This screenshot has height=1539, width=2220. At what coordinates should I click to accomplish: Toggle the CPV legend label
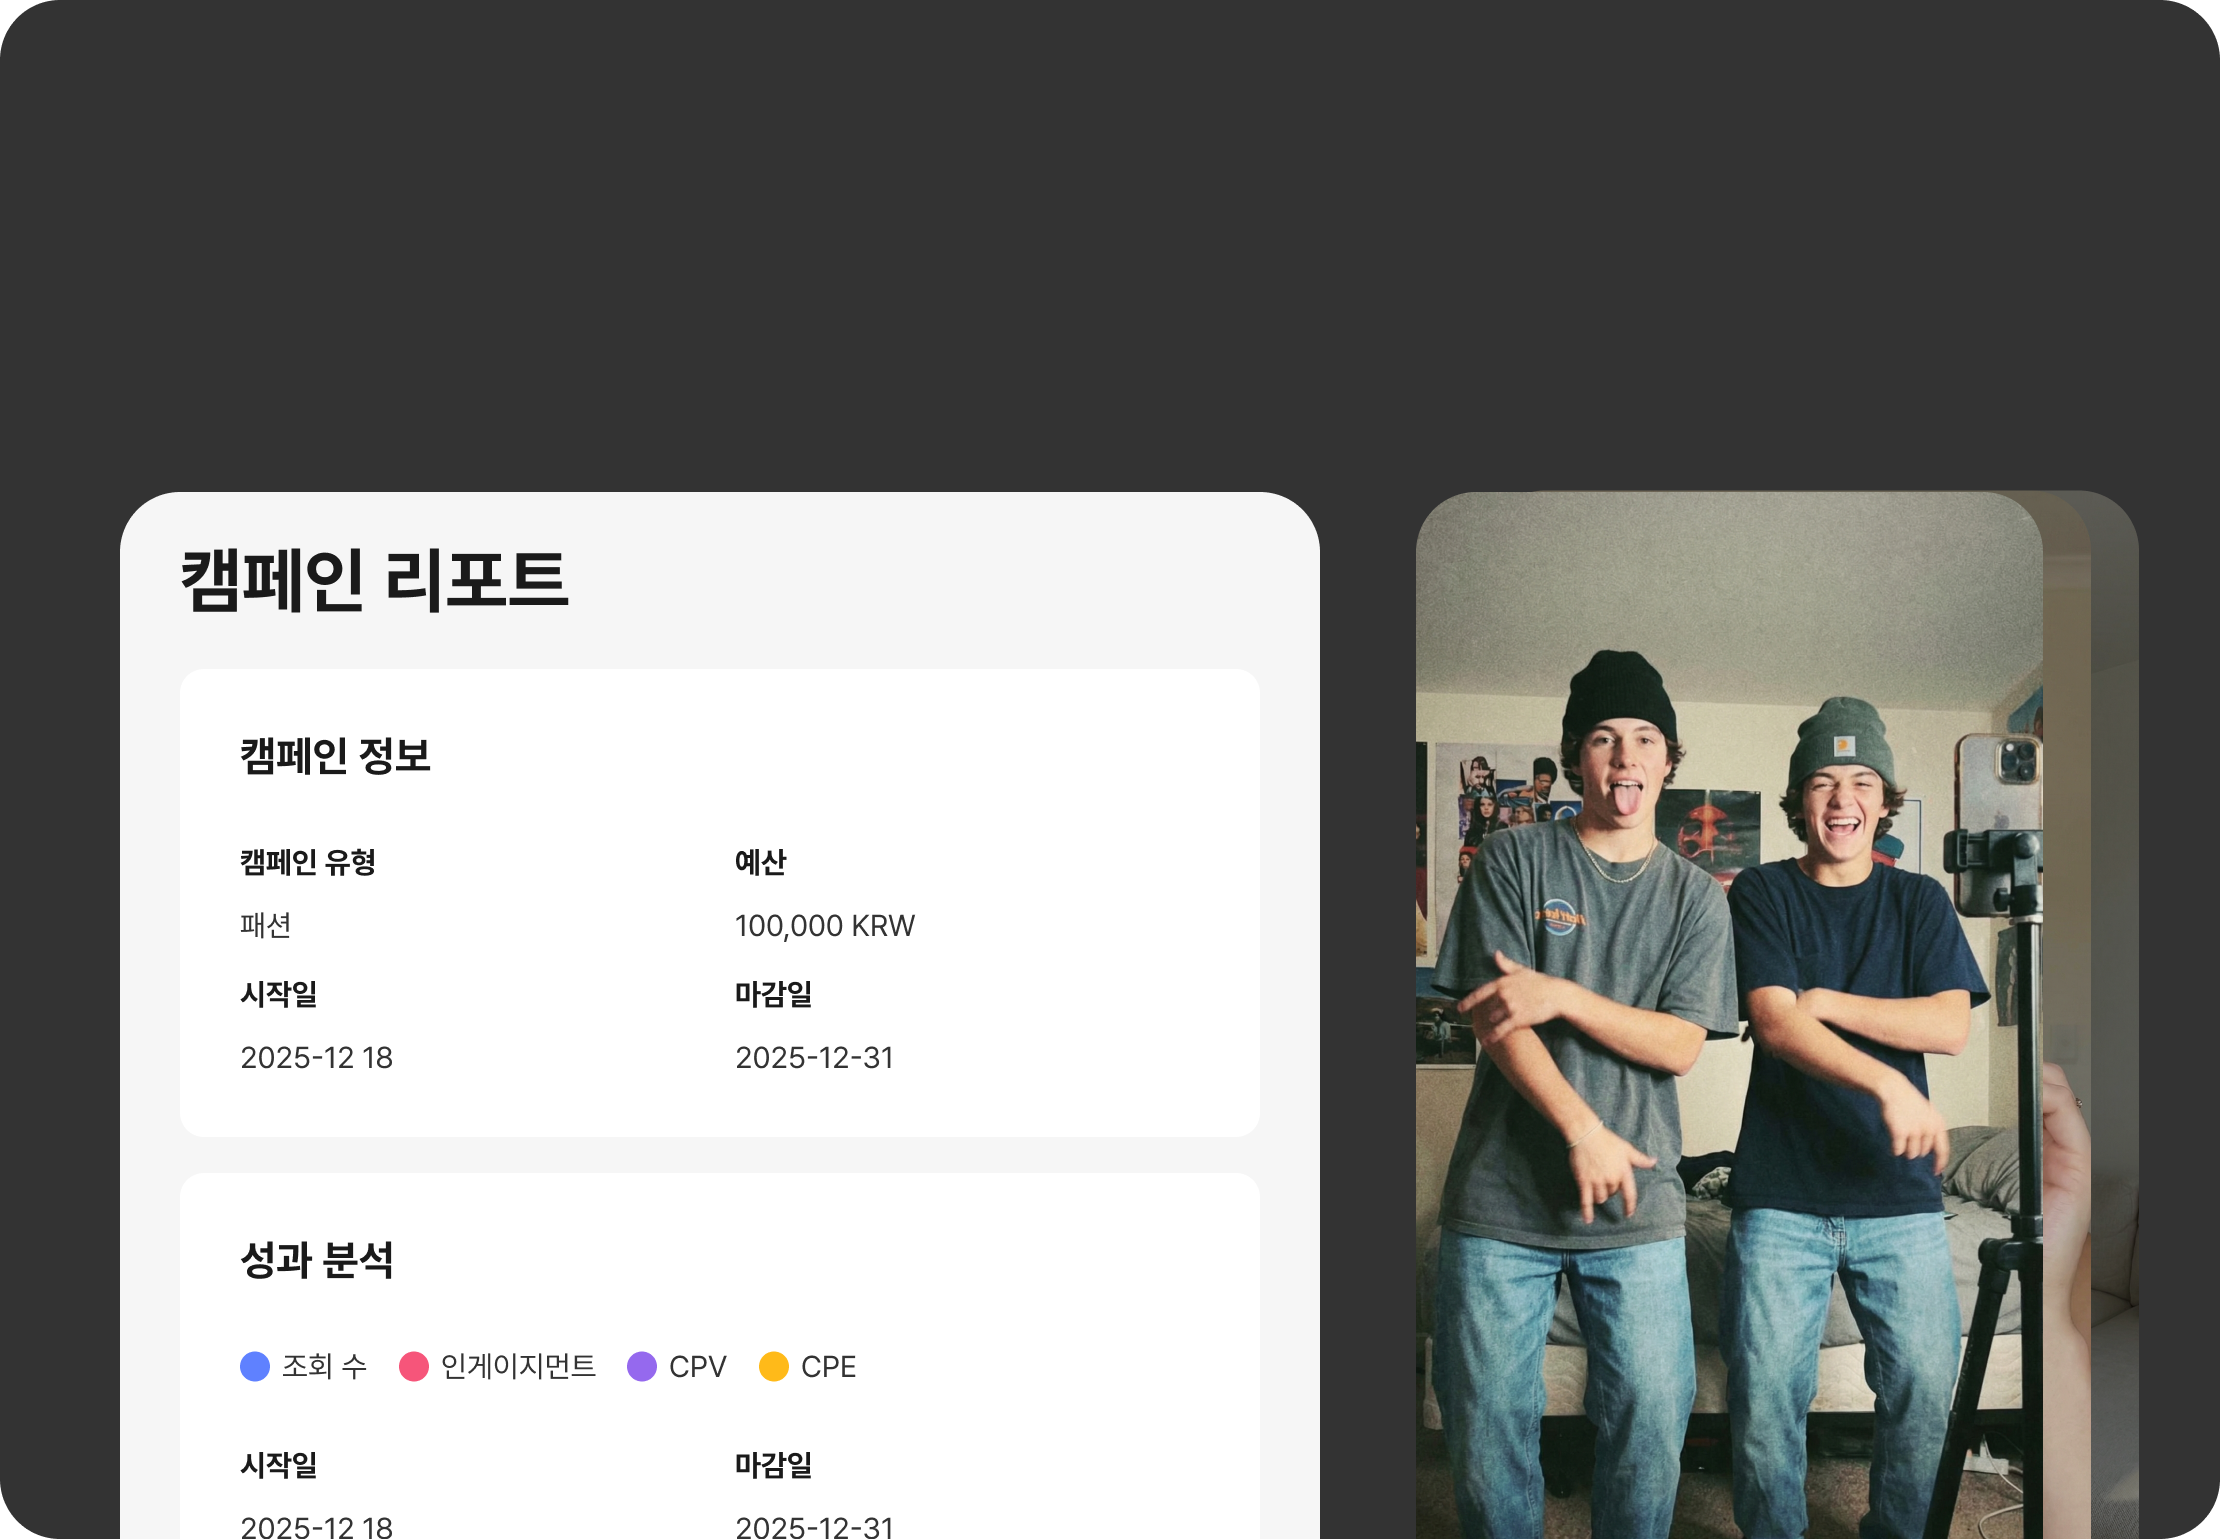(697, 1366)
